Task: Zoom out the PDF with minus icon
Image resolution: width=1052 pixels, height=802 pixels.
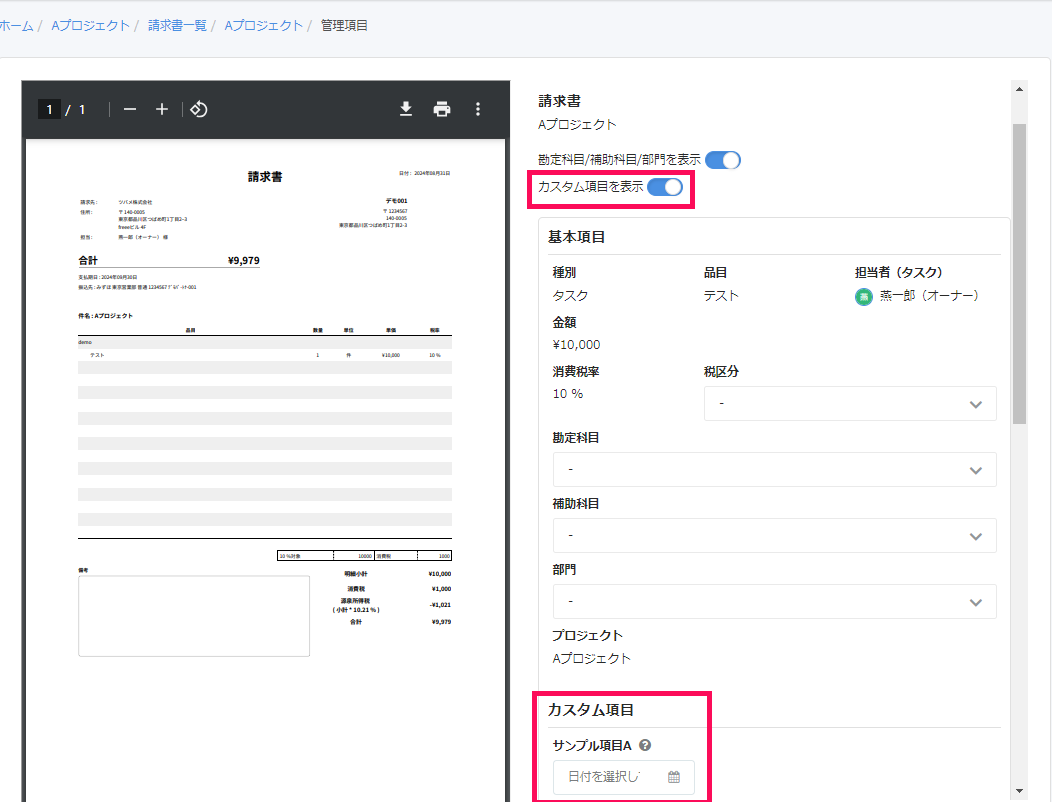Action: pyautogui.click(x=129, y=109)
